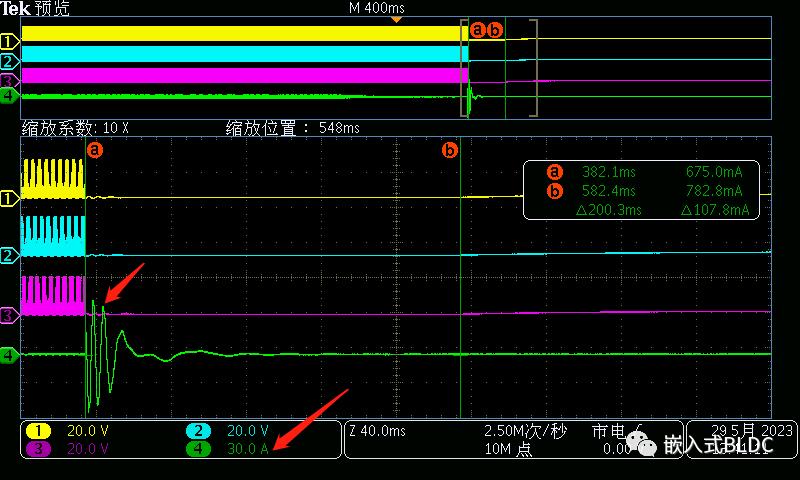Click cursor a icon in readout box
The height and width of the screenshot is (480, 800).
pos(555,172)
